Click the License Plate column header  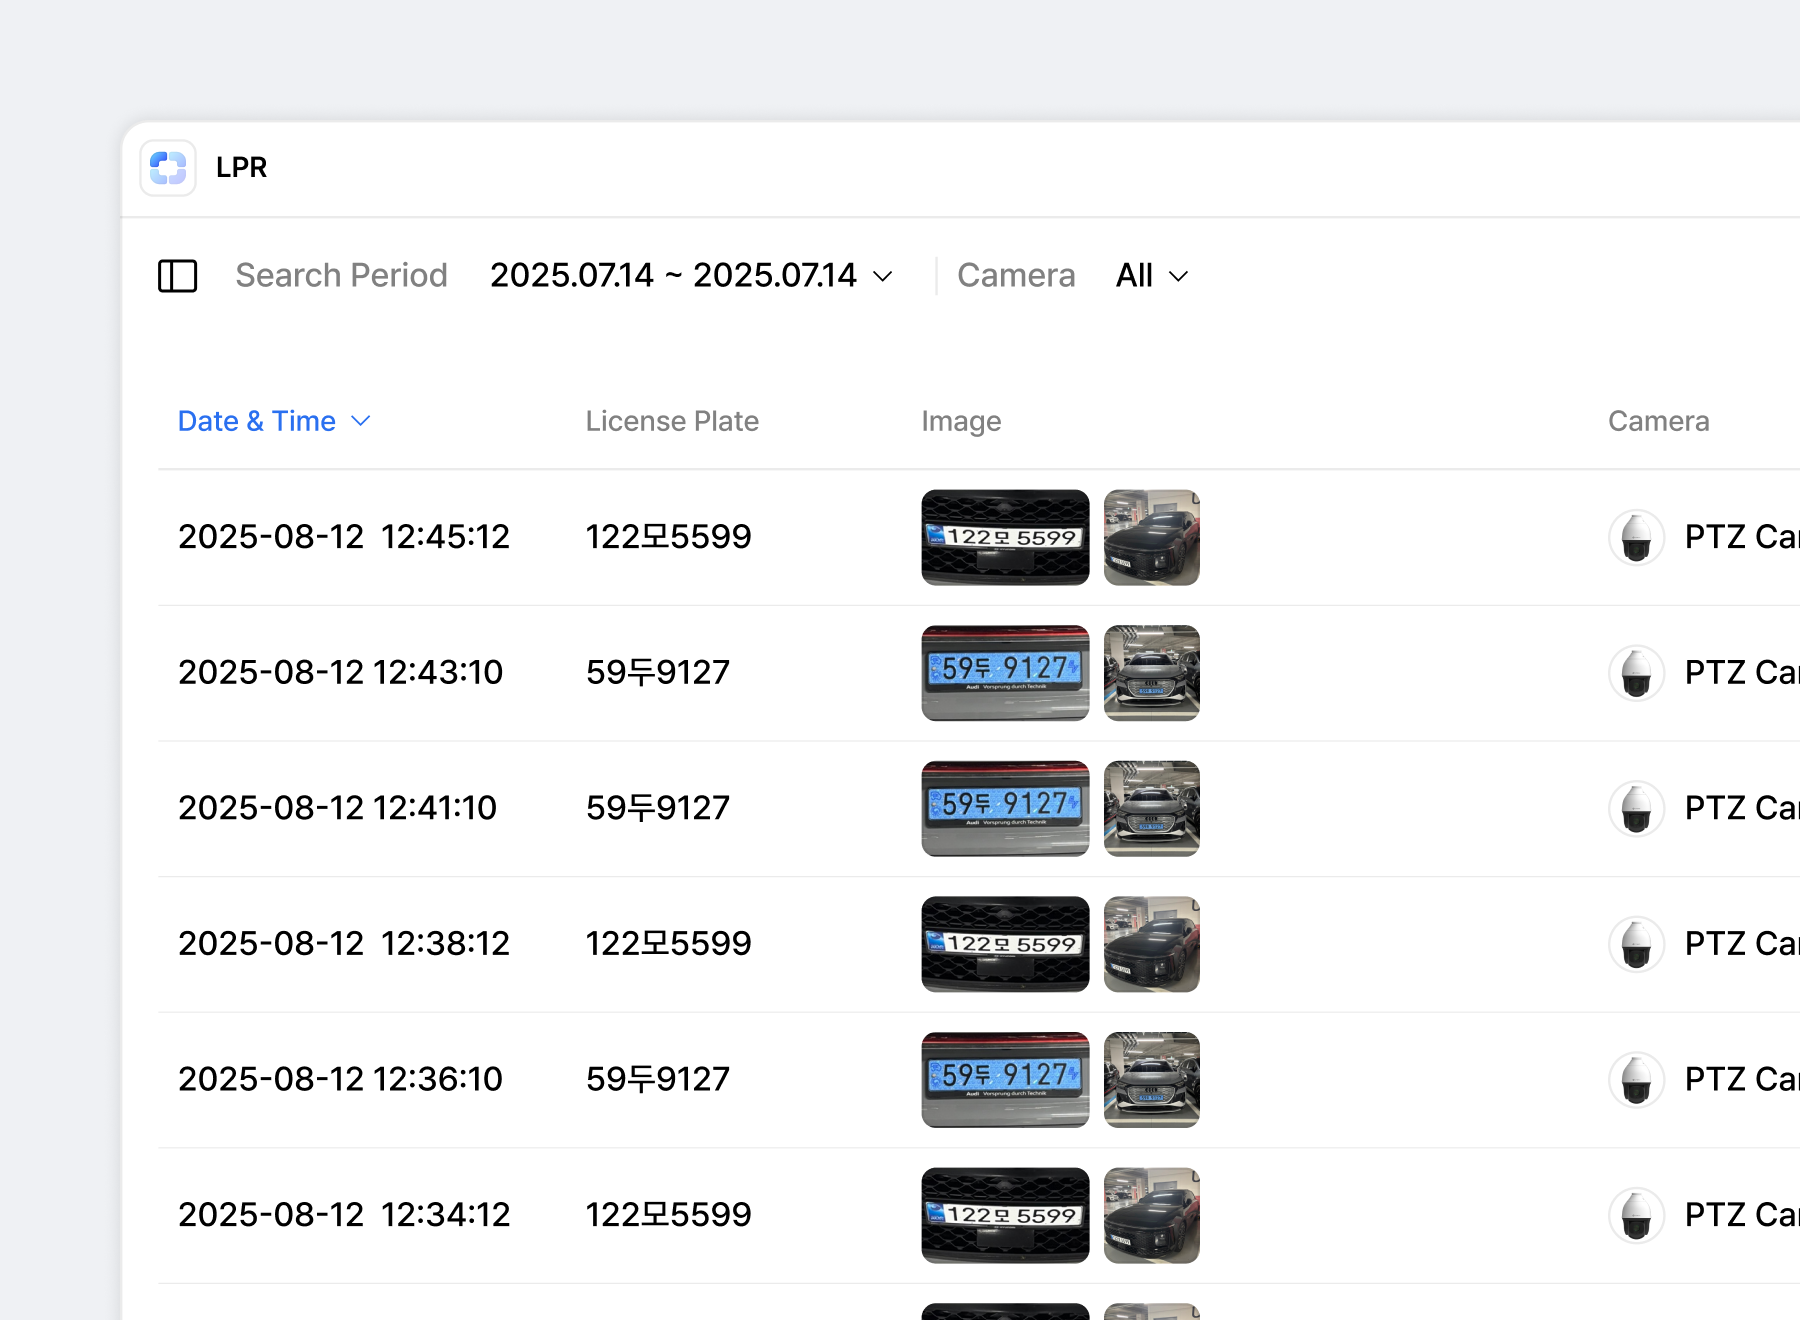[672, 421]
